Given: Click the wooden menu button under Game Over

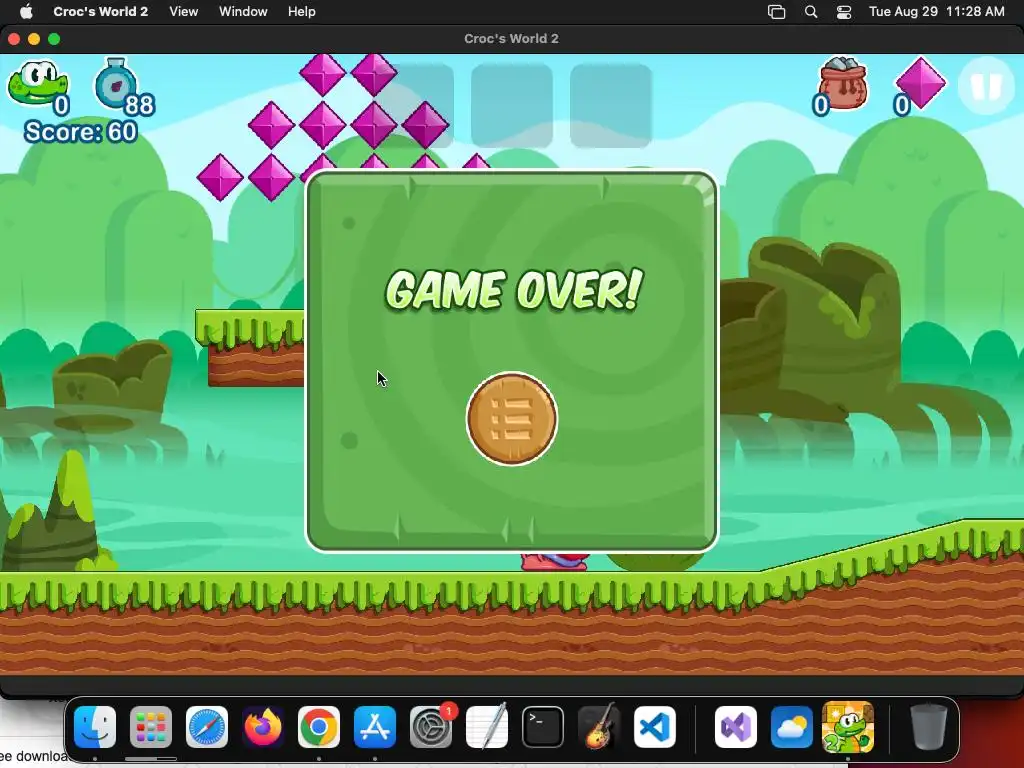Looking at the screenshot, I should (512, 419).
